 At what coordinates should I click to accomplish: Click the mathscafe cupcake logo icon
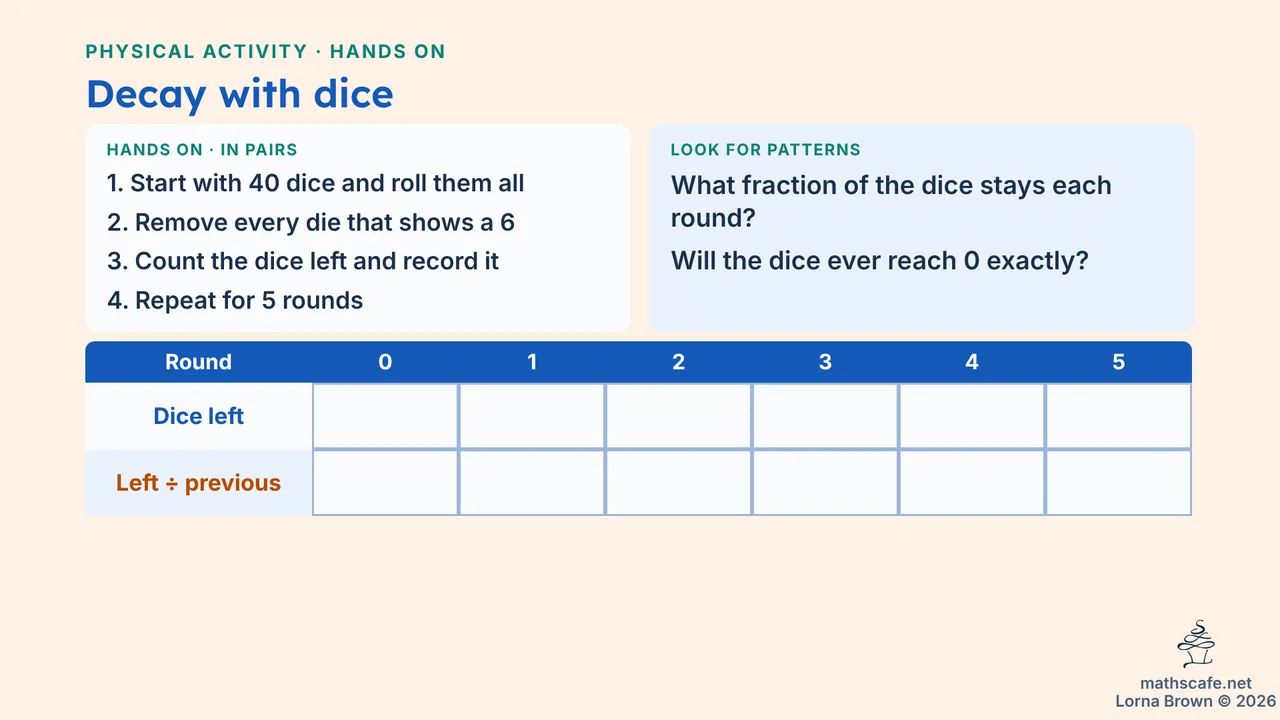pyautogui.click(x=1196, y=644)
